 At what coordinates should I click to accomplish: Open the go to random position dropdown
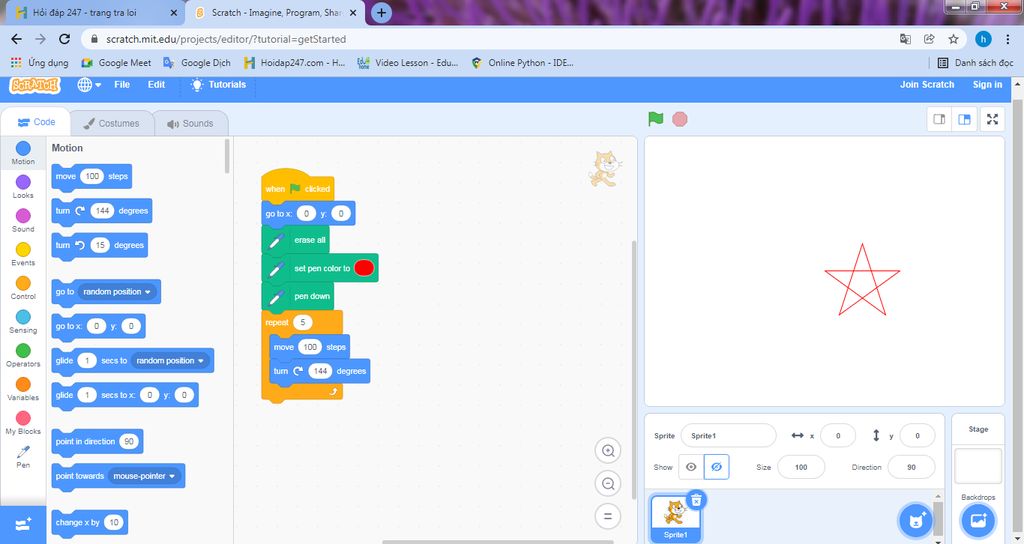pyautogui.click(x=117, y=292)
